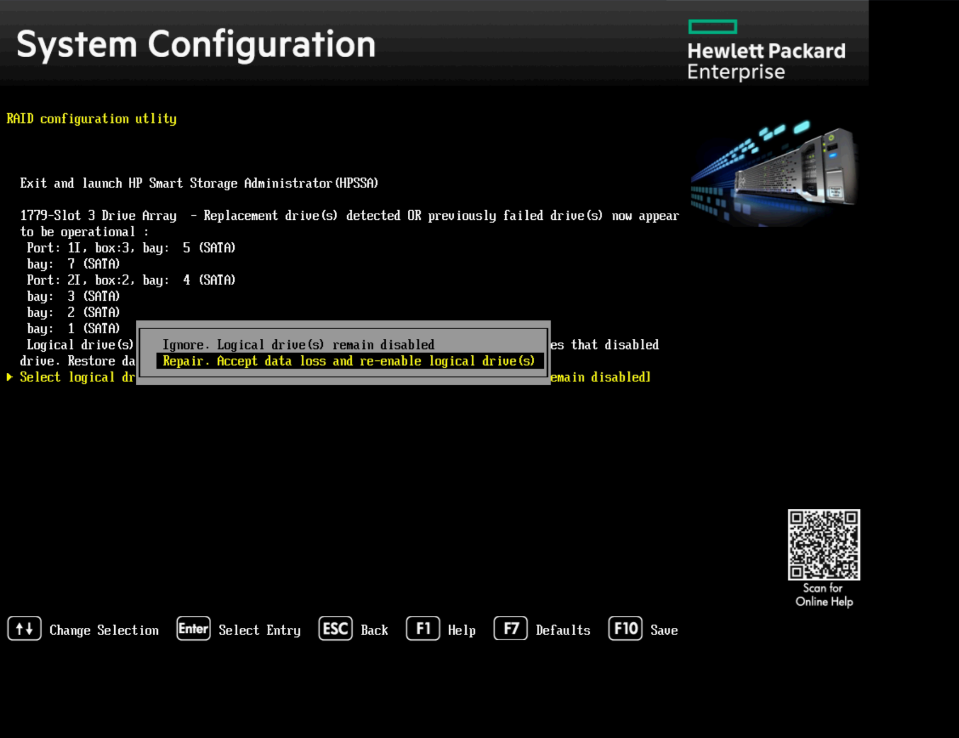The height and width of the screenshot is (738, 959).
Task: Click the Defaults label
Action: [563, 630]
